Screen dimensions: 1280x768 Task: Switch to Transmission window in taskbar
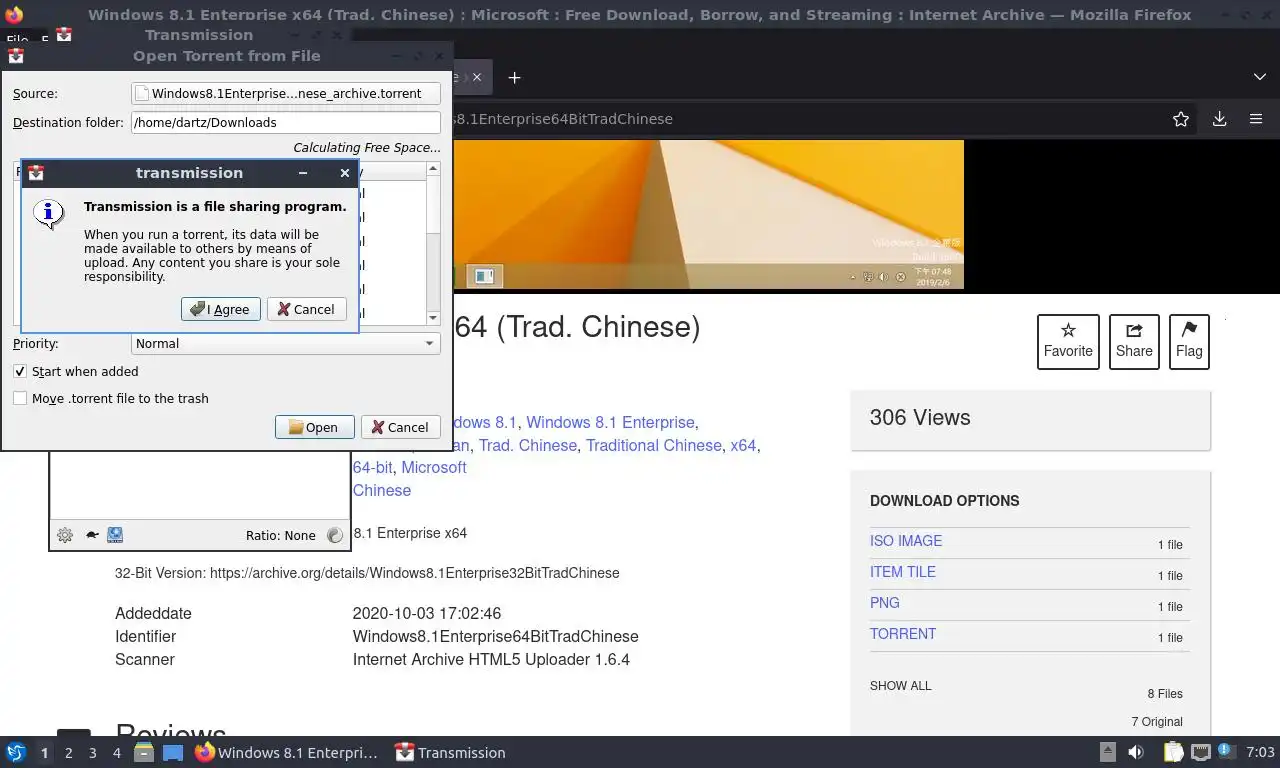tap(451, 752)
